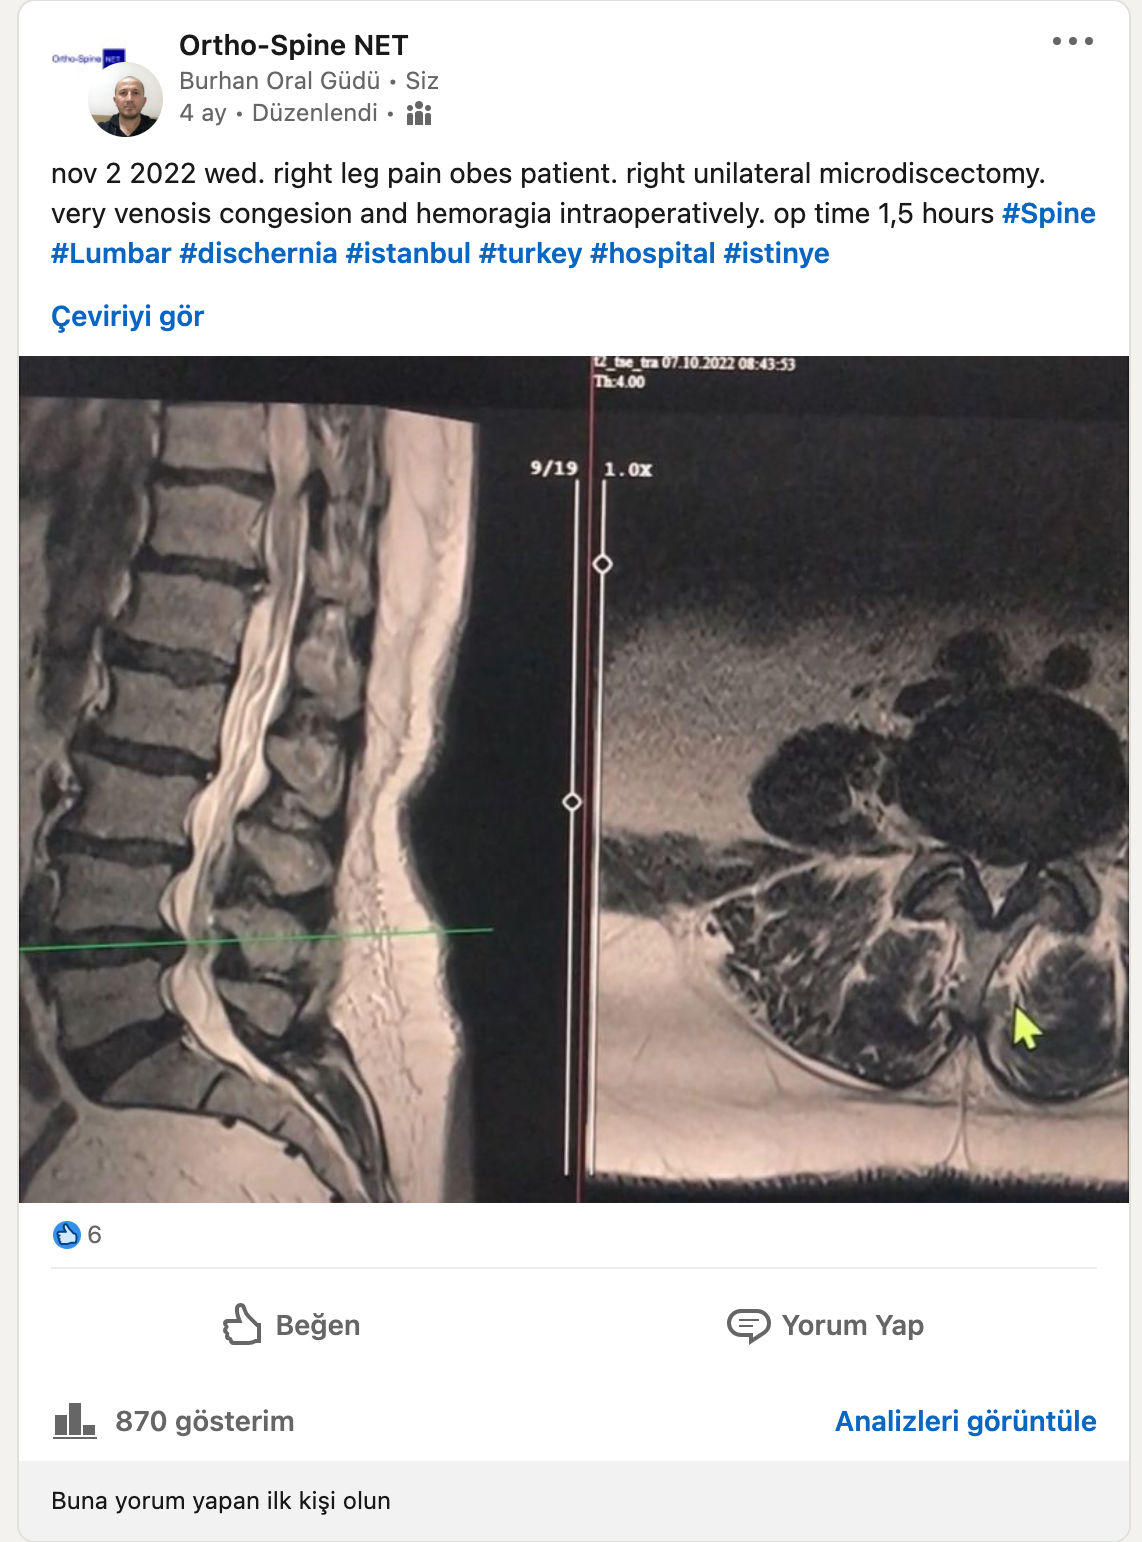Follow the #dischernia hashtag

(x=258, y=254)
